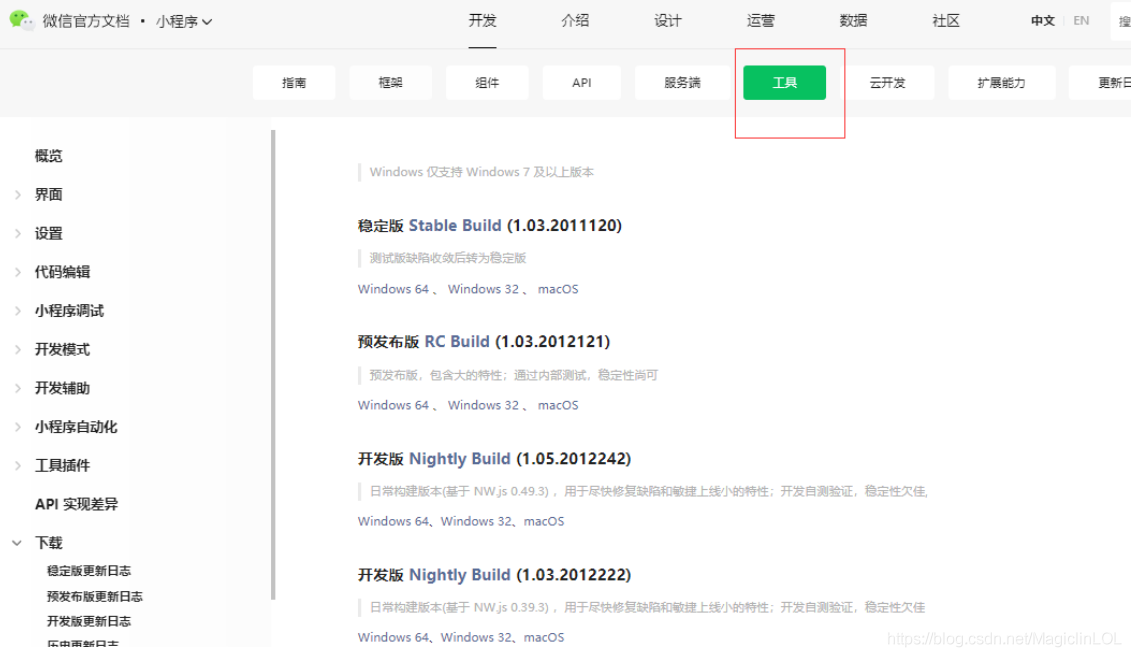
Task: Open the 服务端 sub-navigation button
Action: pyautogui.click(x=682, y=83)
